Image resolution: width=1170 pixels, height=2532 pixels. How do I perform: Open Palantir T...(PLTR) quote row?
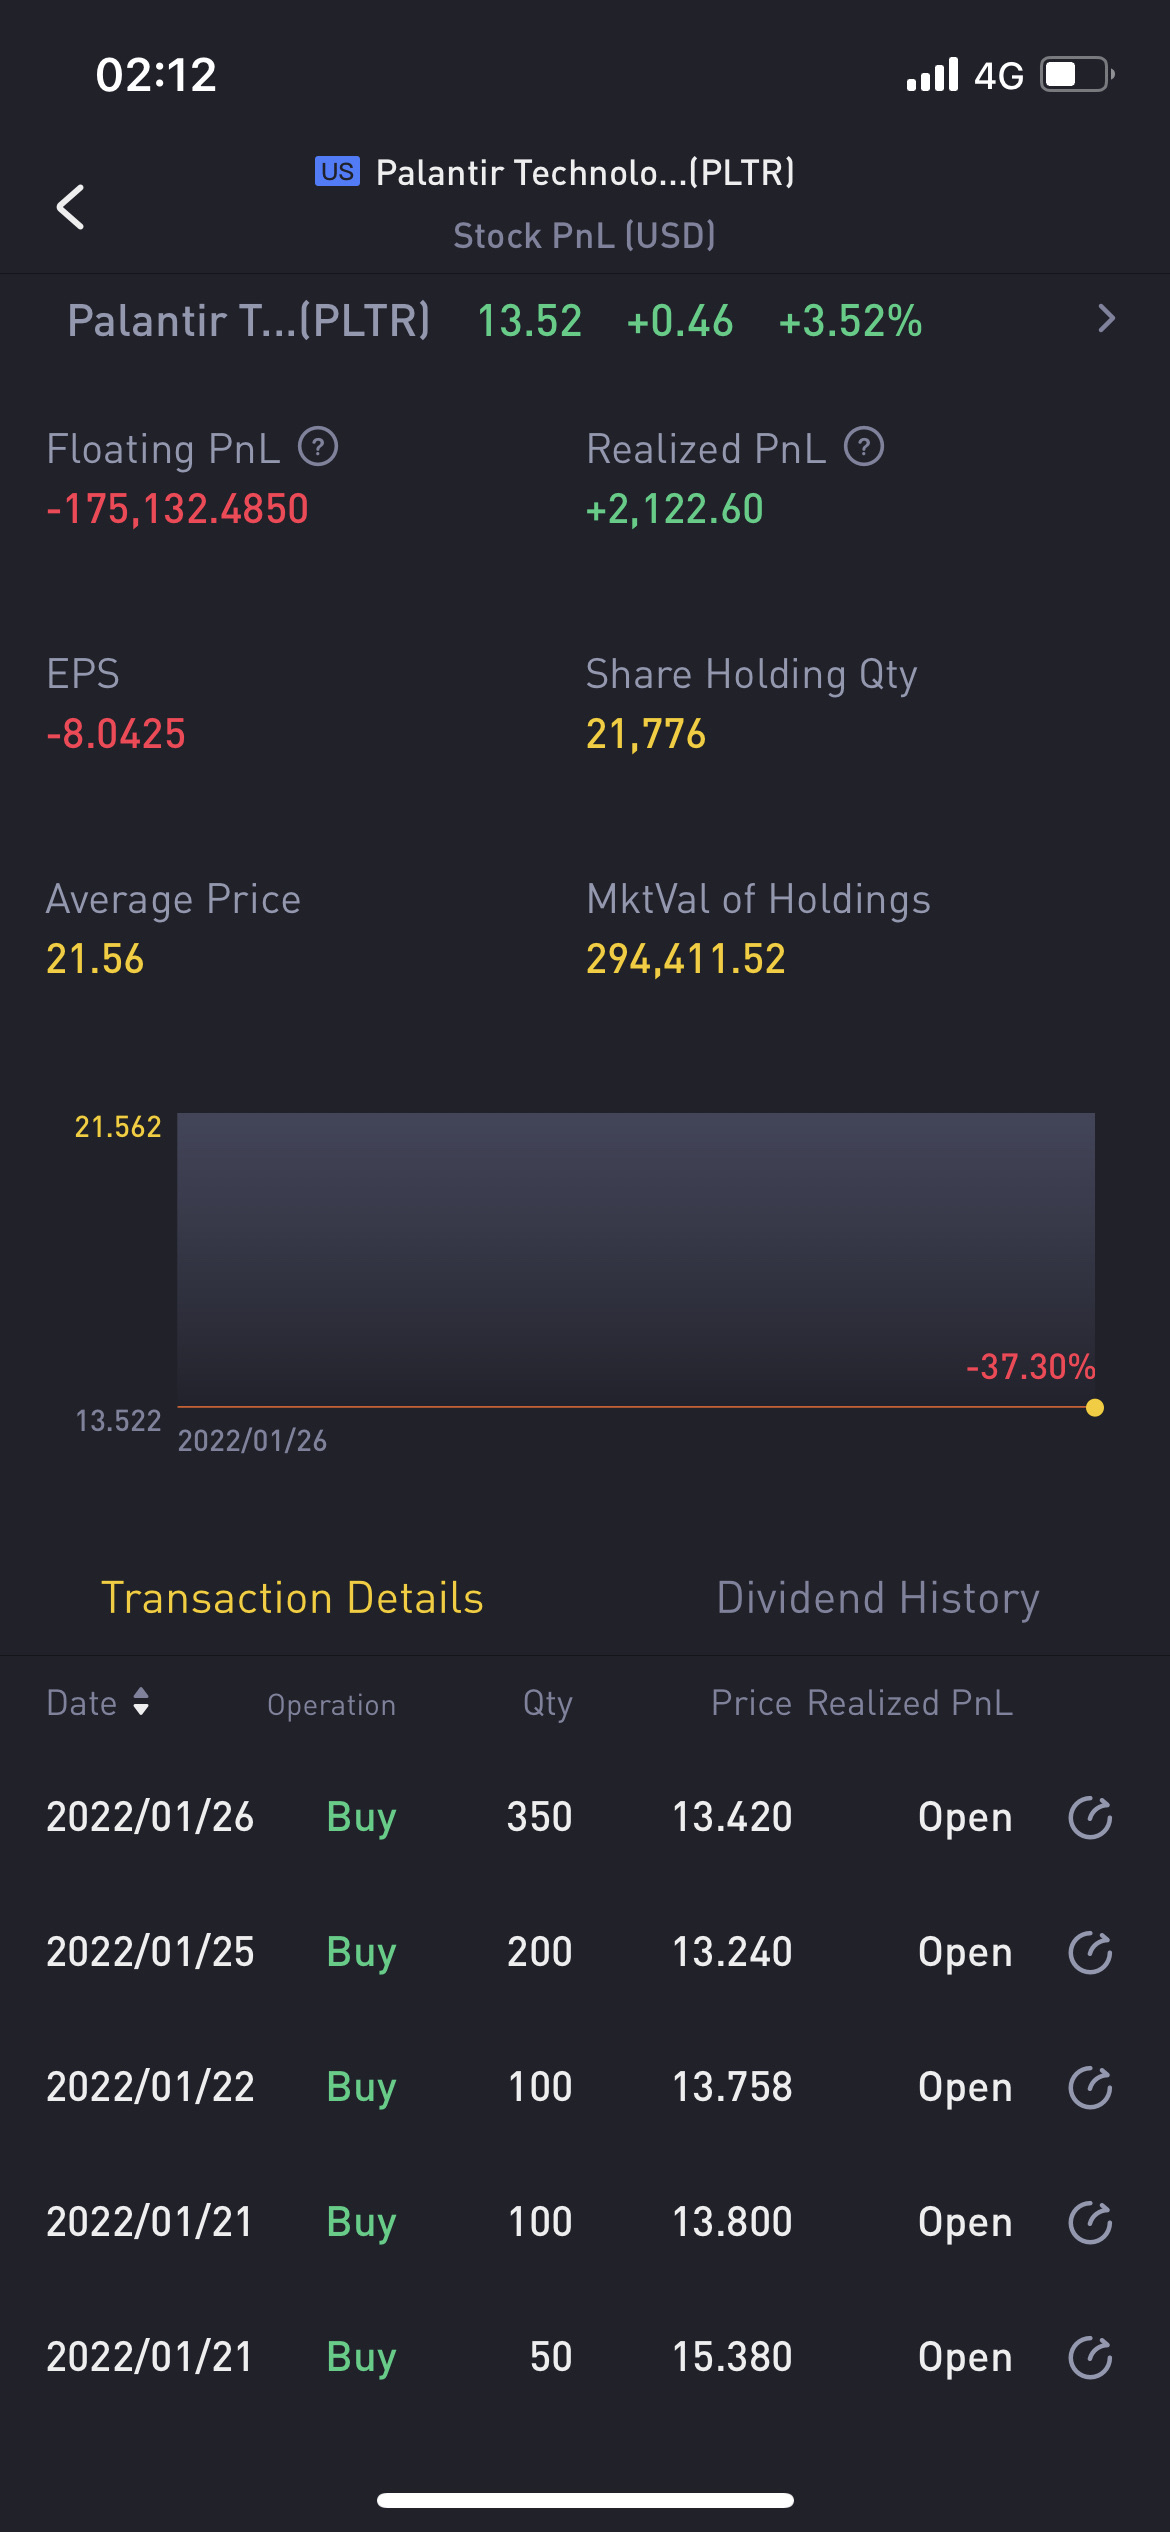(x=248, y=321)
